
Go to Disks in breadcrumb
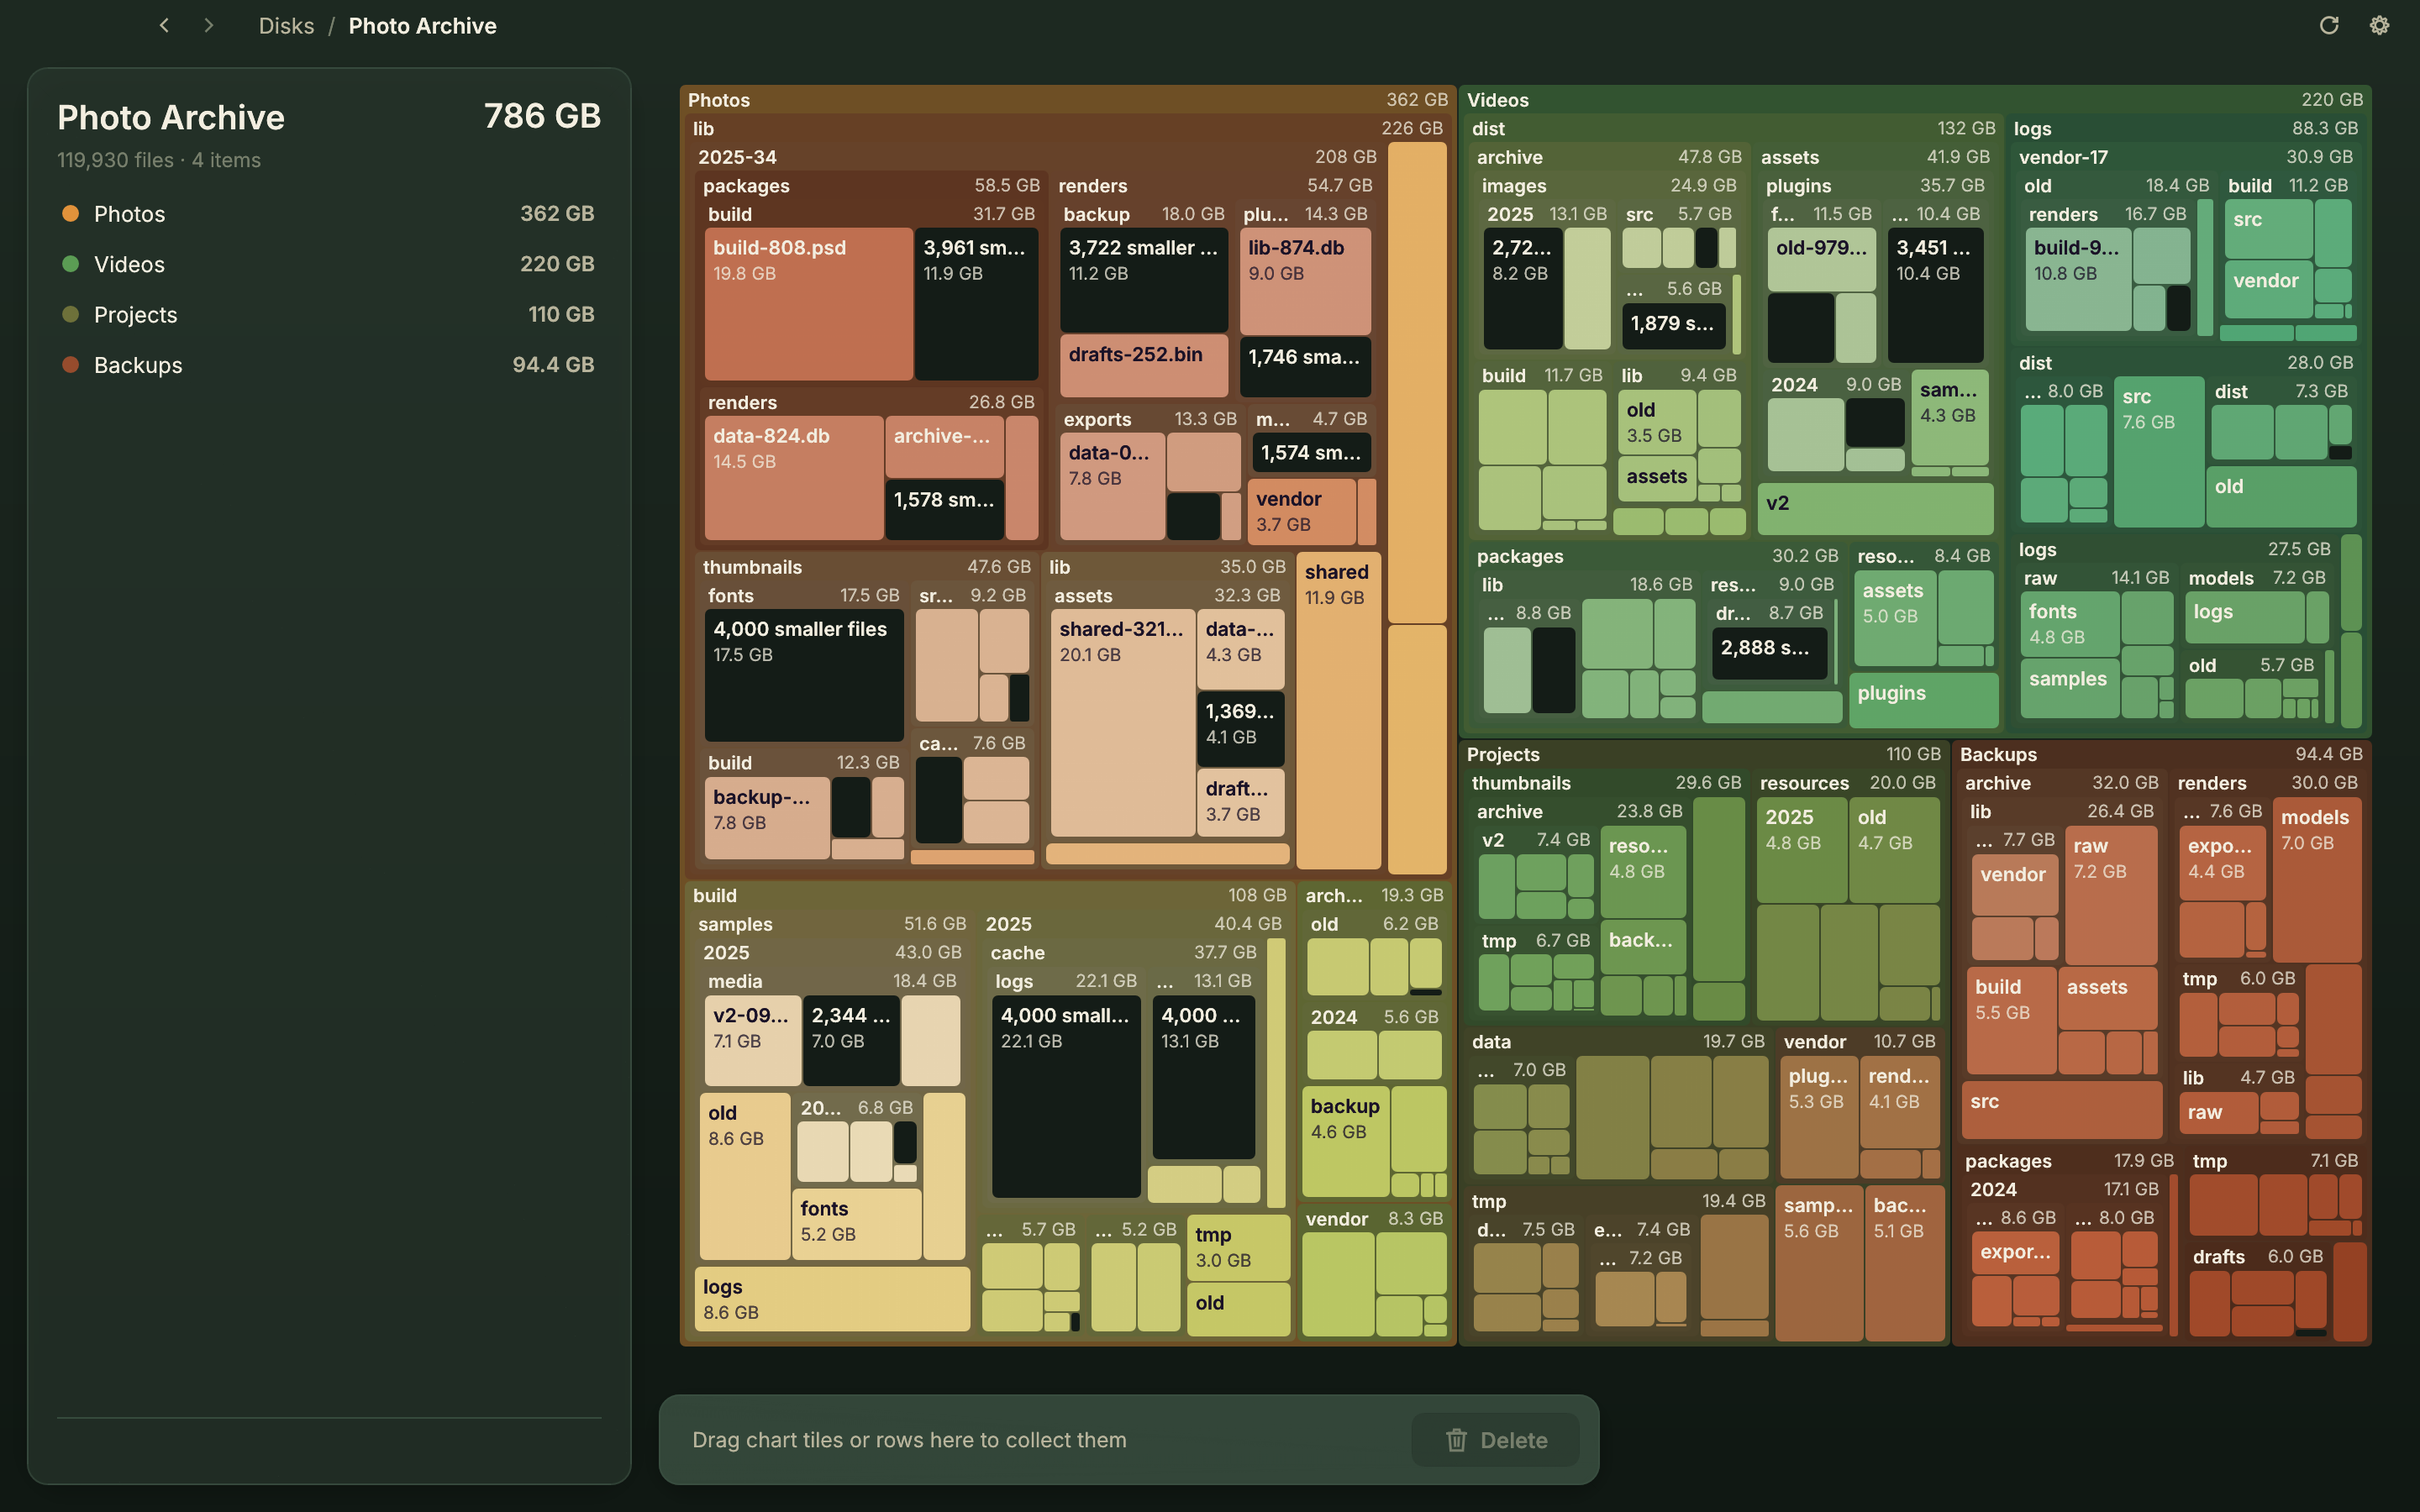pos(286,26)
